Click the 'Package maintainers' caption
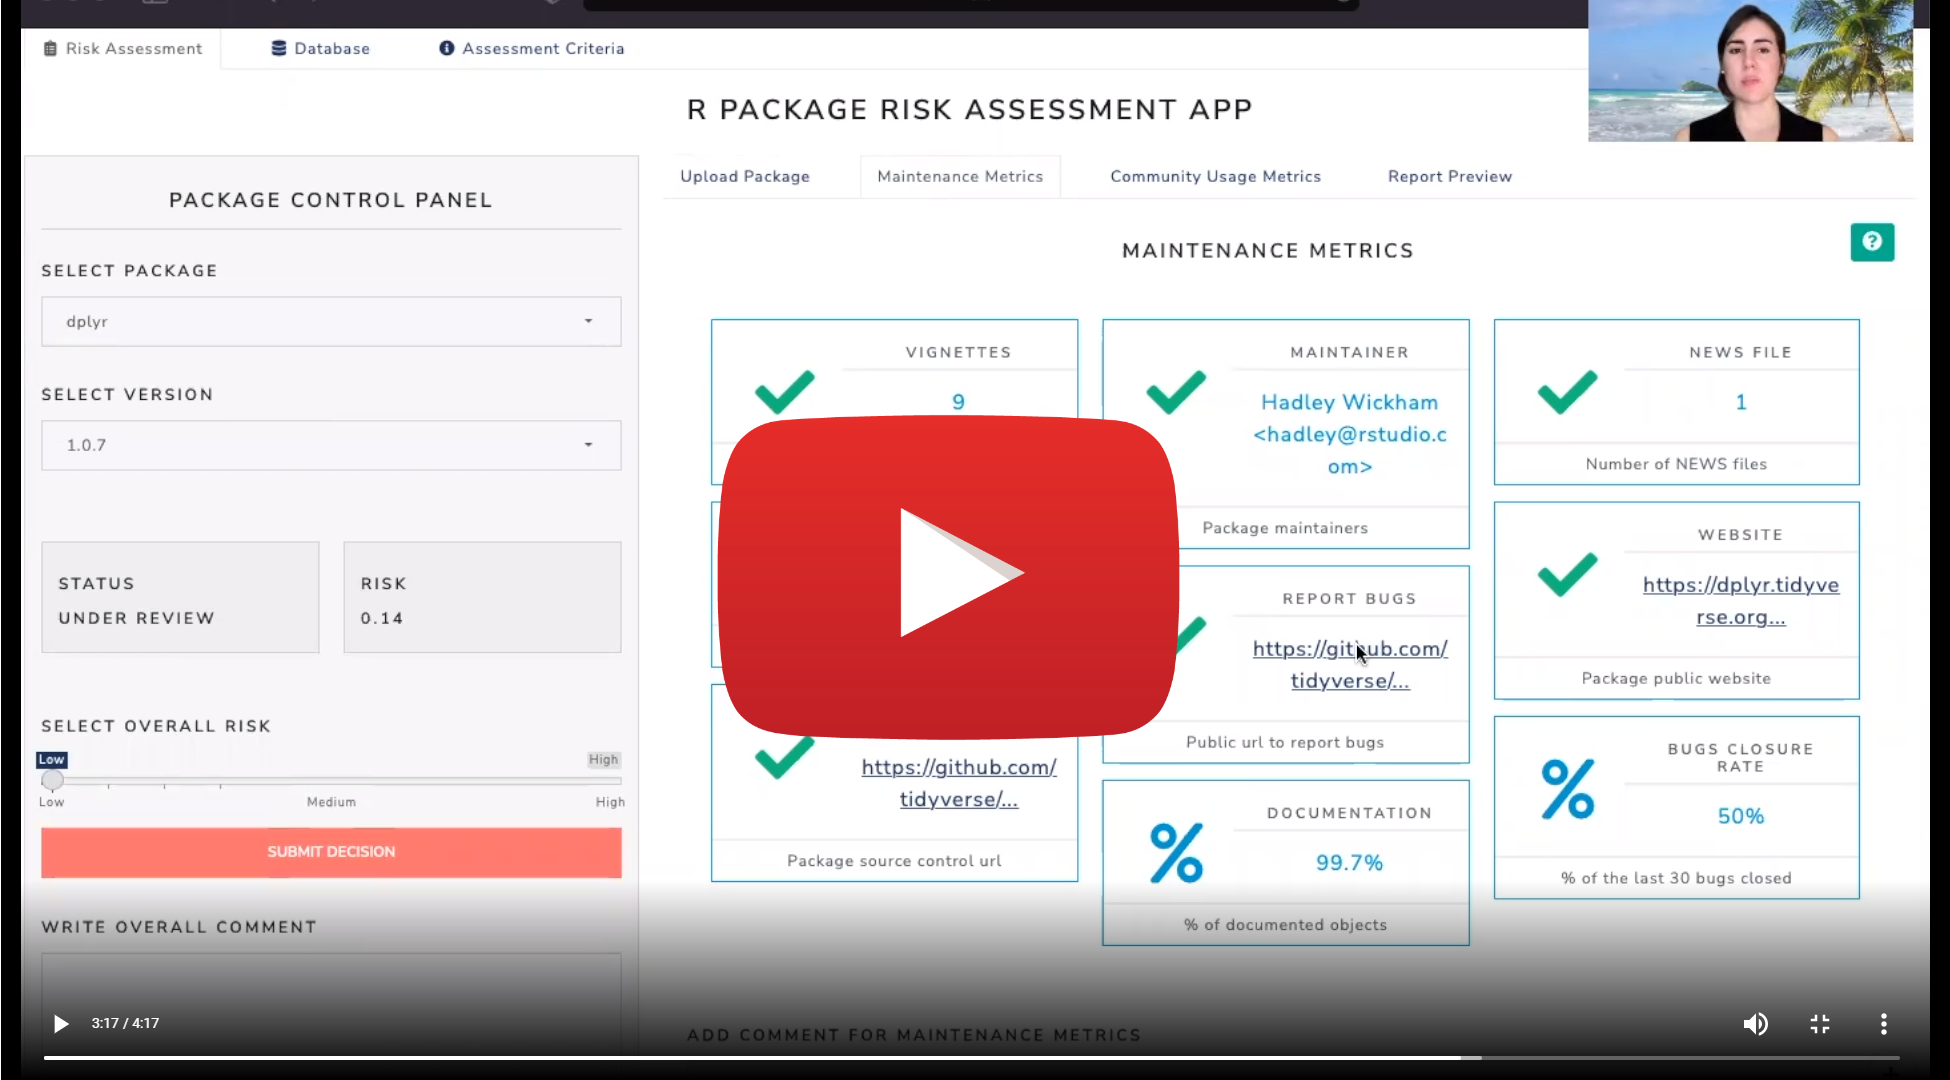 tap(1285, 528)
